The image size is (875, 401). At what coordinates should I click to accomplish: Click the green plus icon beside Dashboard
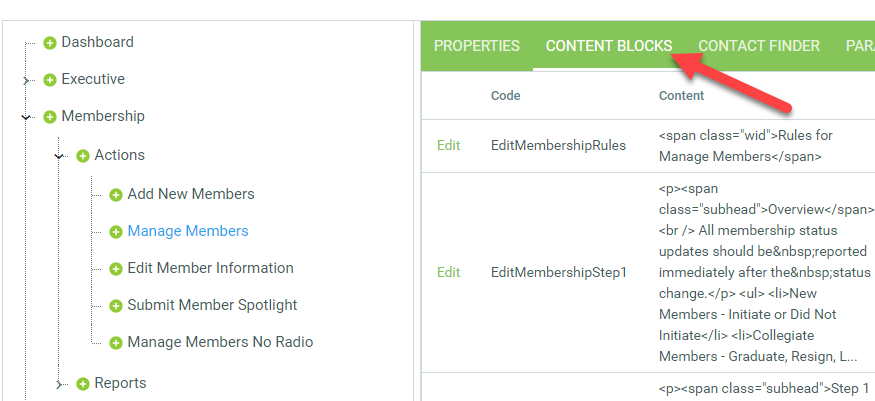tap(50, 43)
